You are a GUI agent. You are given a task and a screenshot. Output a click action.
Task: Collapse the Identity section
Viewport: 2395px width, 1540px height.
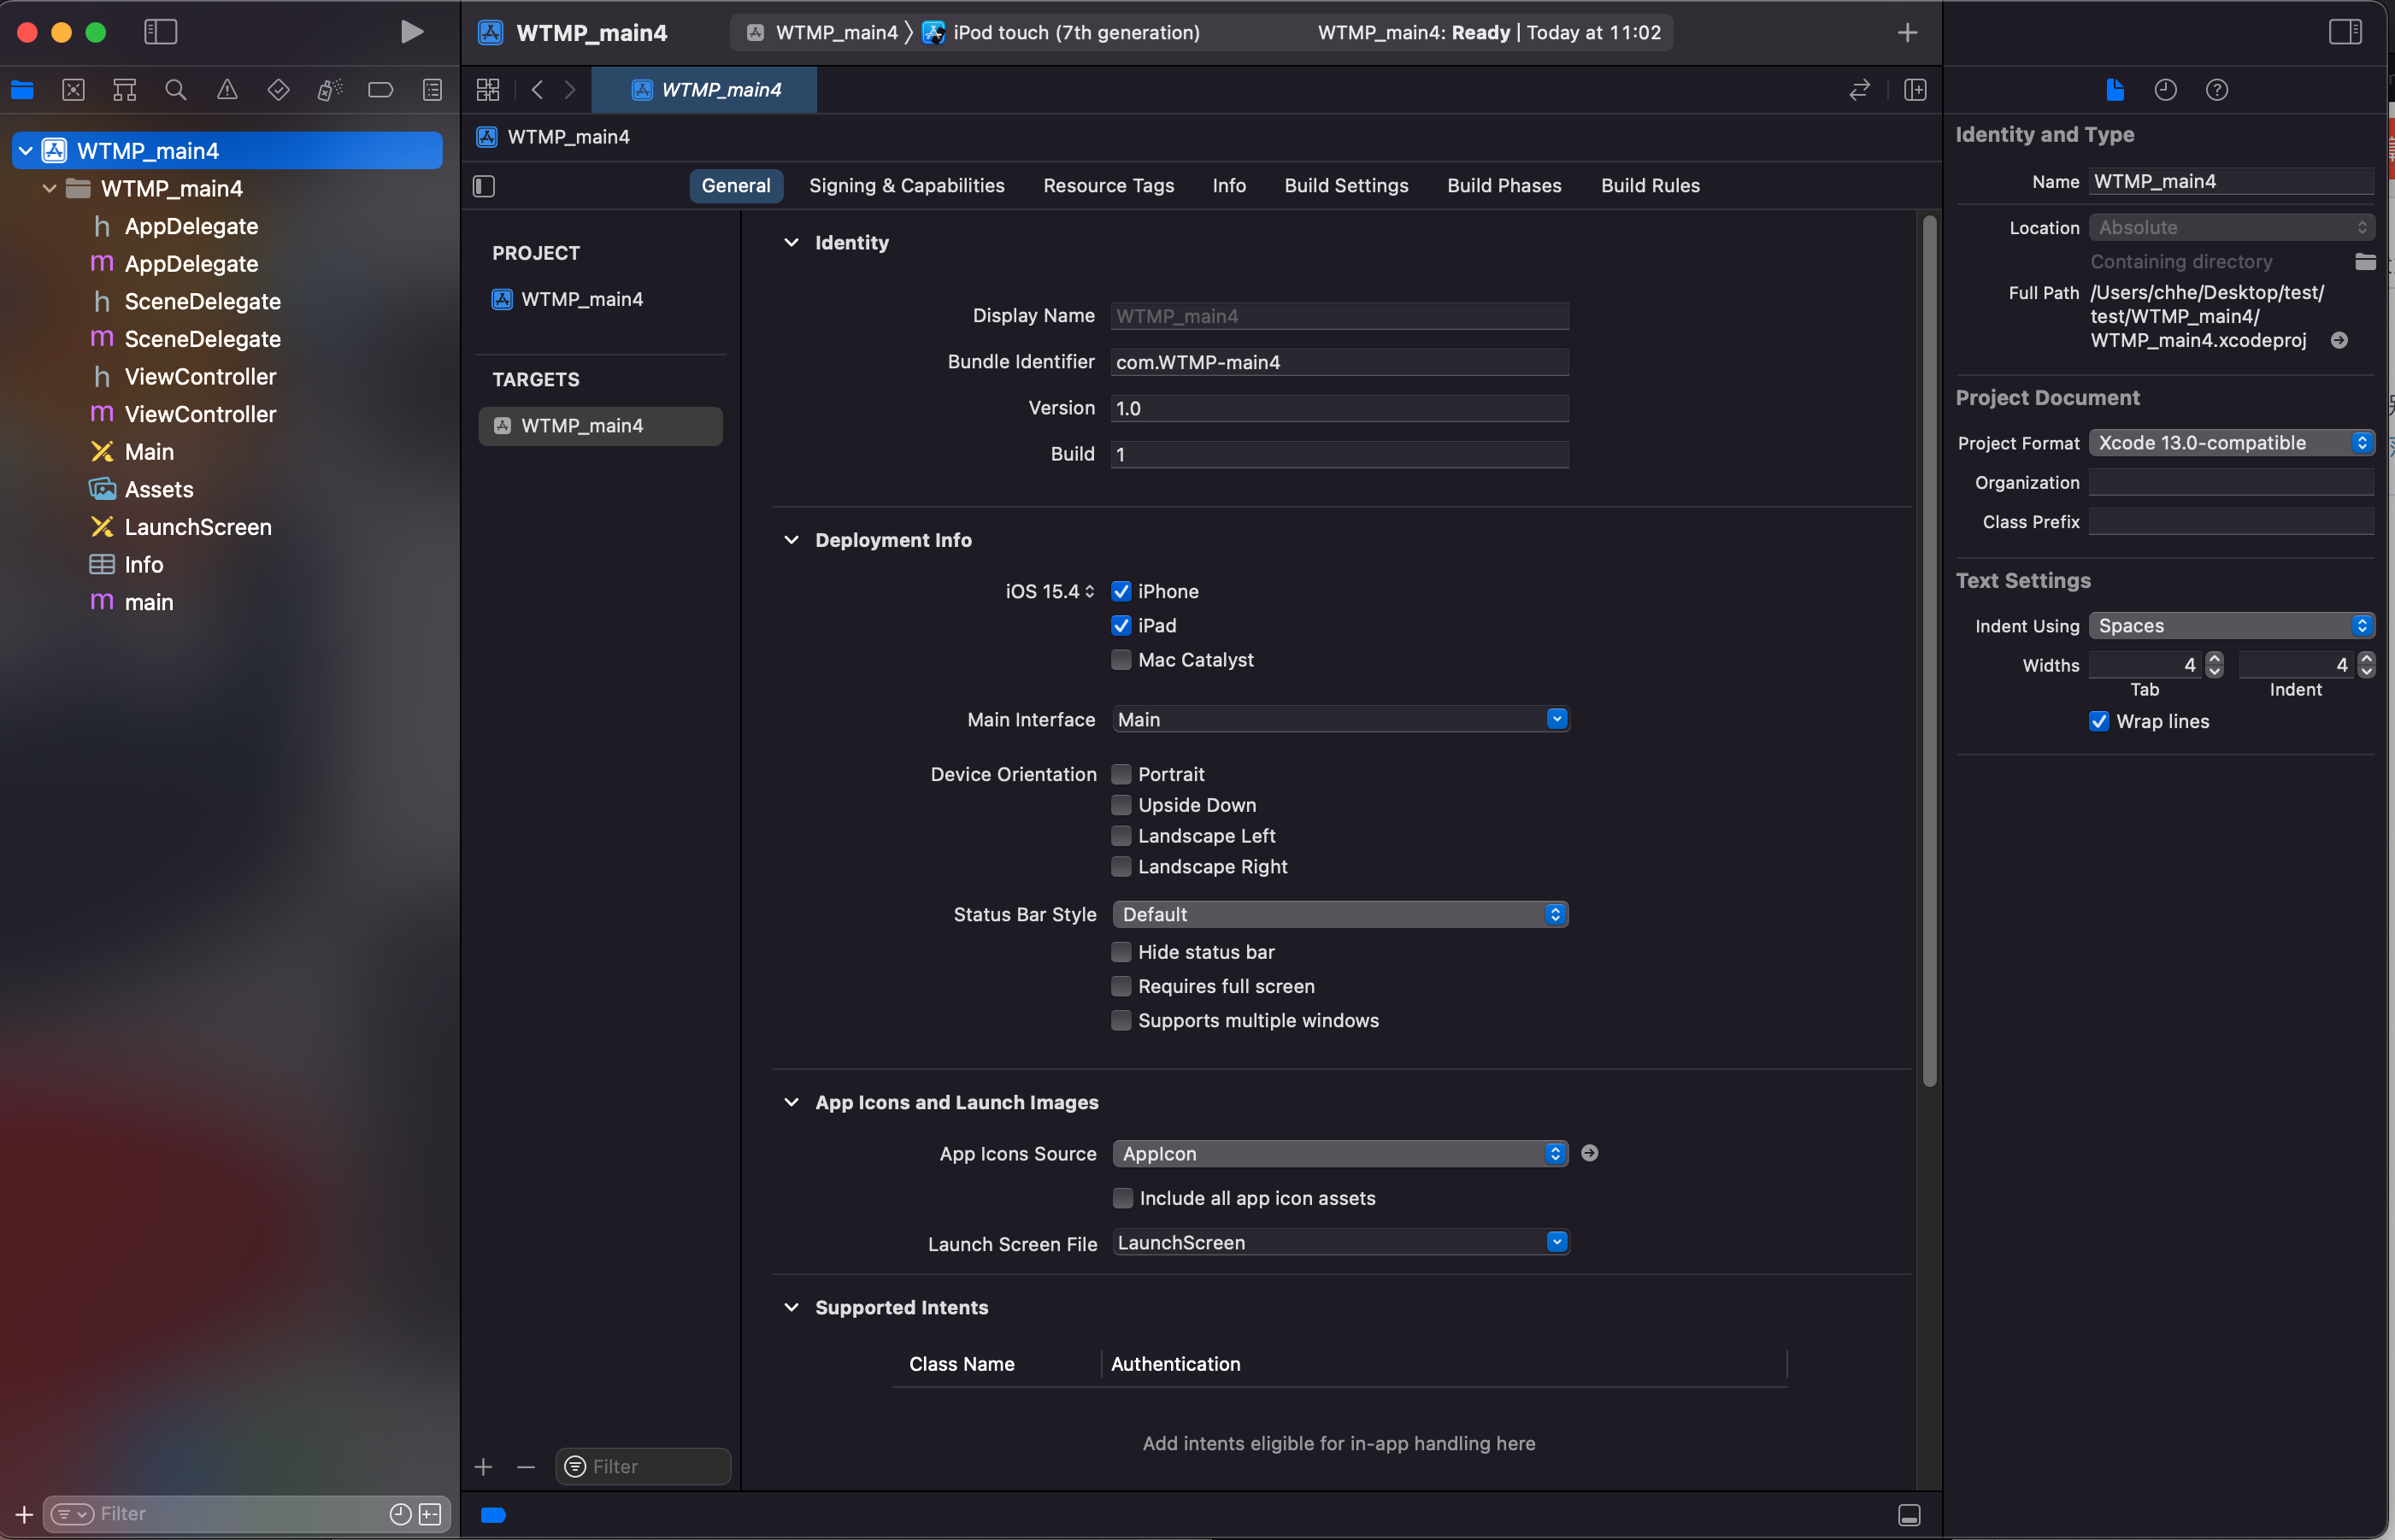(x=791, y=242)
